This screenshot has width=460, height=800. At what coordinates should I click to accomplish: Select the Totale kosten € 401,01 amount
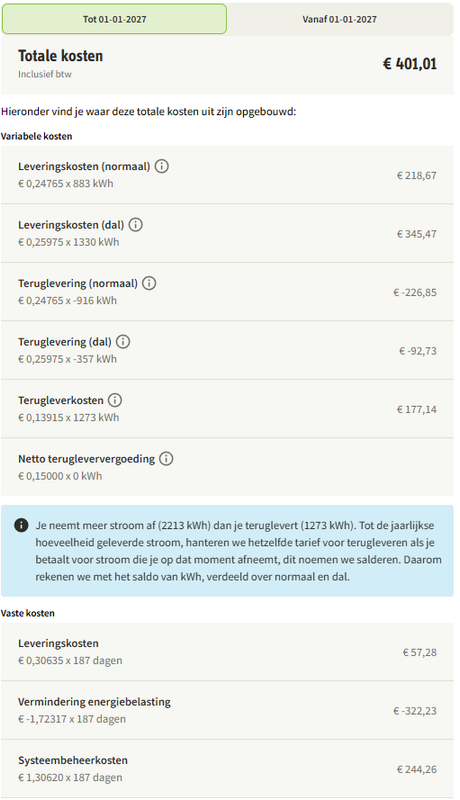point(410,64)
